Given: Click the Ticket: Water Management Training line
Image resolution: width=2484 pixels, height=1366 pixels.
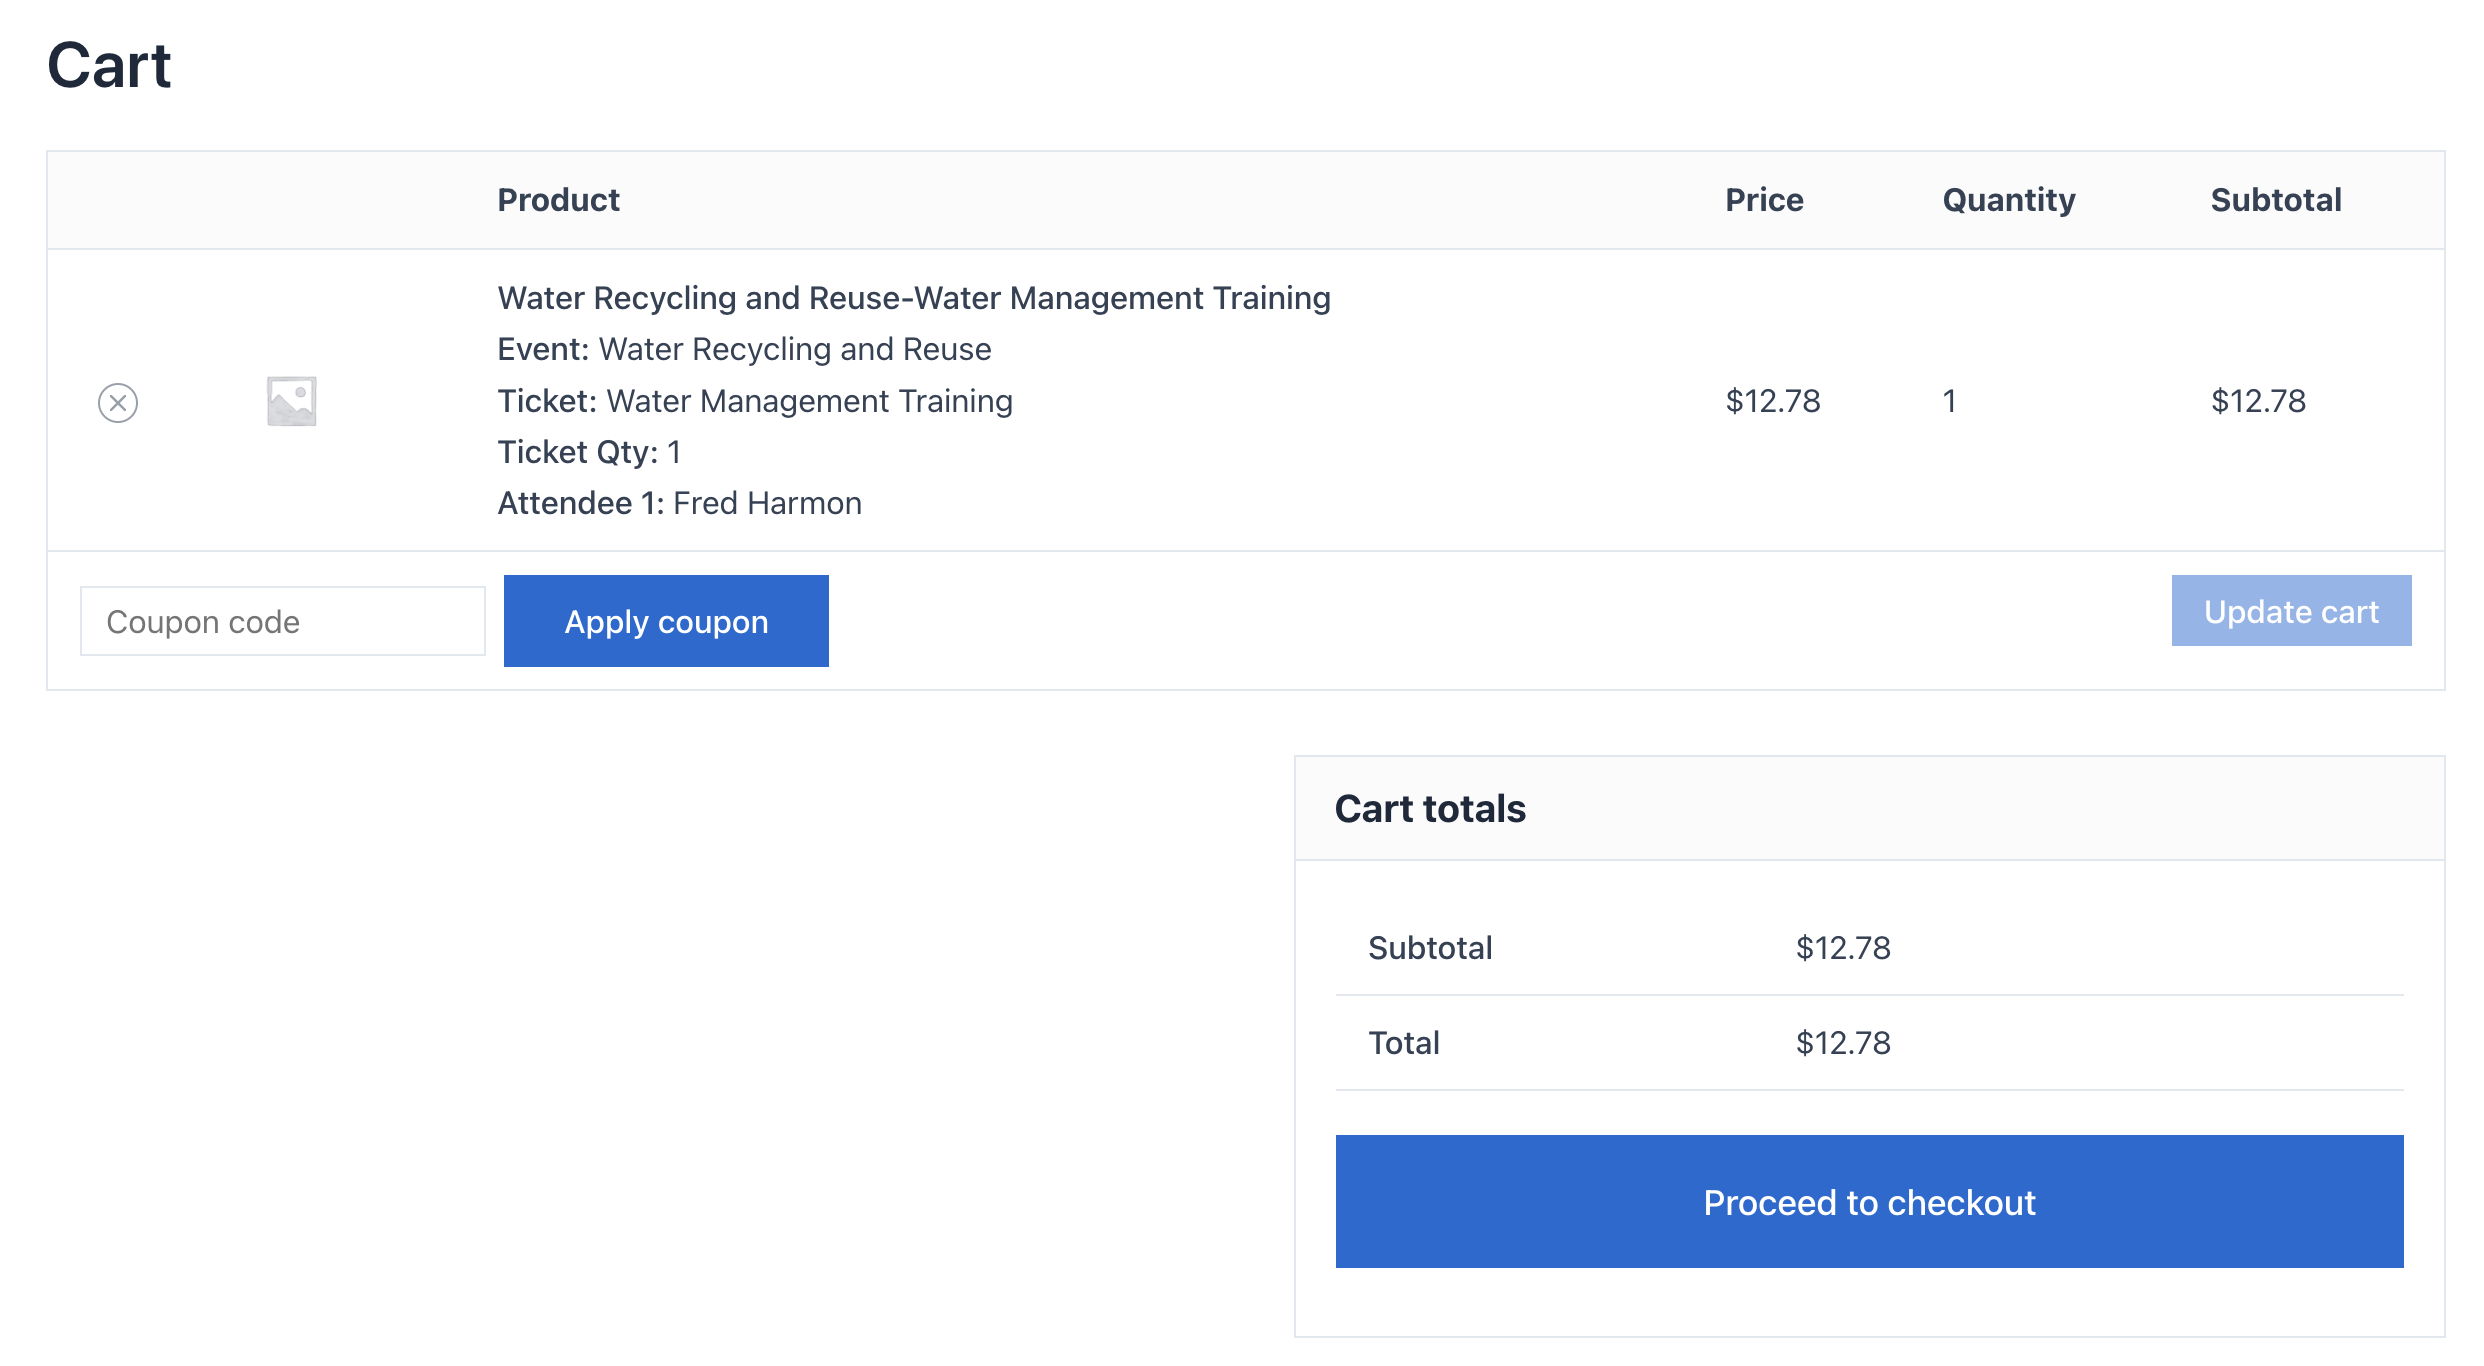Looking at the screenshot, I should [755, 401].
